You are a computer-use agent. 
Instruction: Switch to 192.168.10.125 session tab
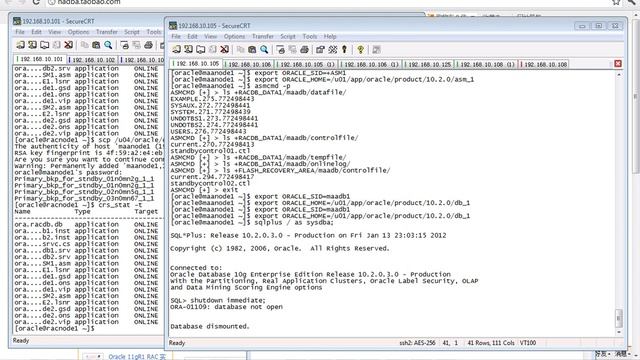[x=429, y=64]
